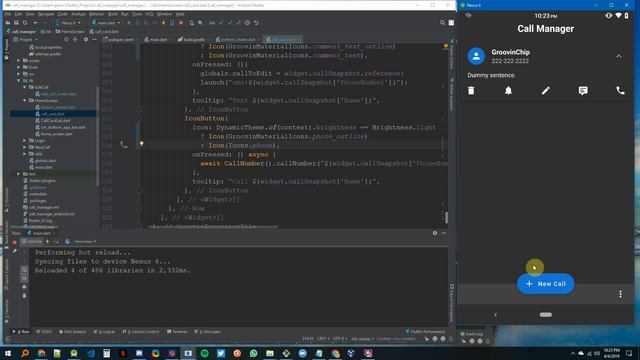Open the Terminal tool window
Viewport: 640px width, 360px height.
pos(177,332)
